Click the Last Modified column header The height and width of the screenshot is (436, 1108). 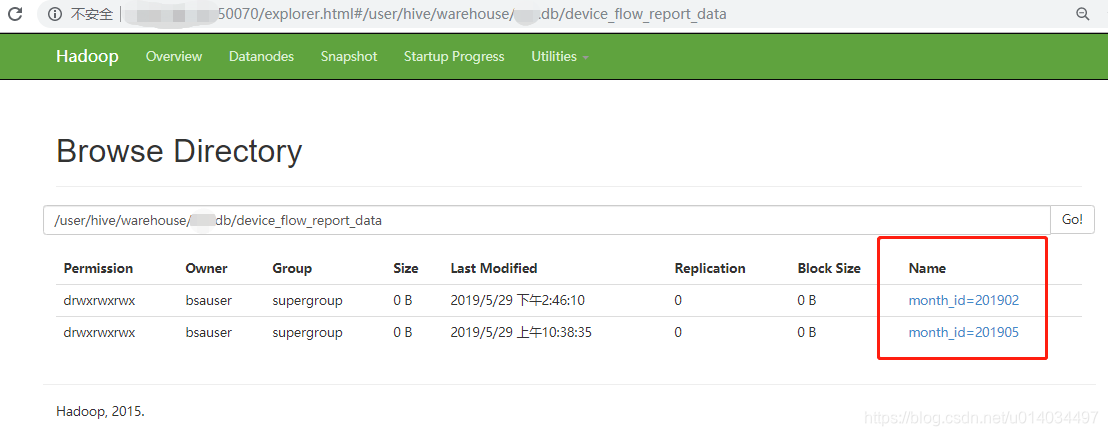click(x=494, y=269)
